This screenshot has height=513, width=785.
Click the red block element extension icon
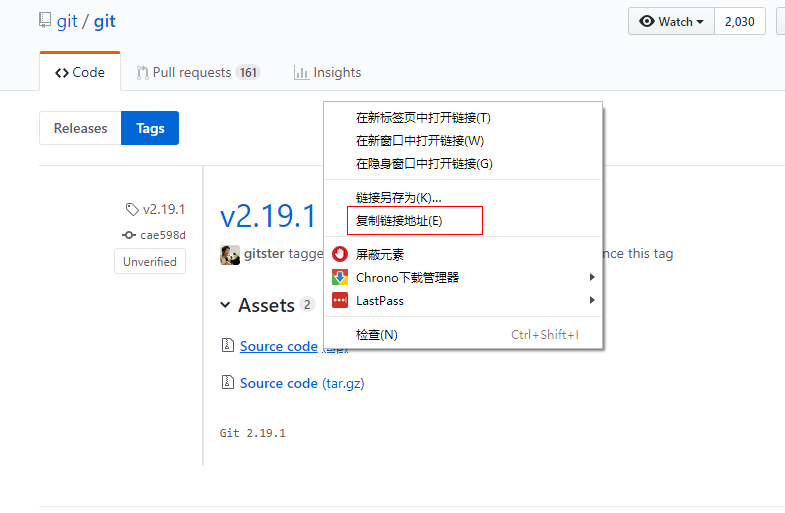point(340,255)
